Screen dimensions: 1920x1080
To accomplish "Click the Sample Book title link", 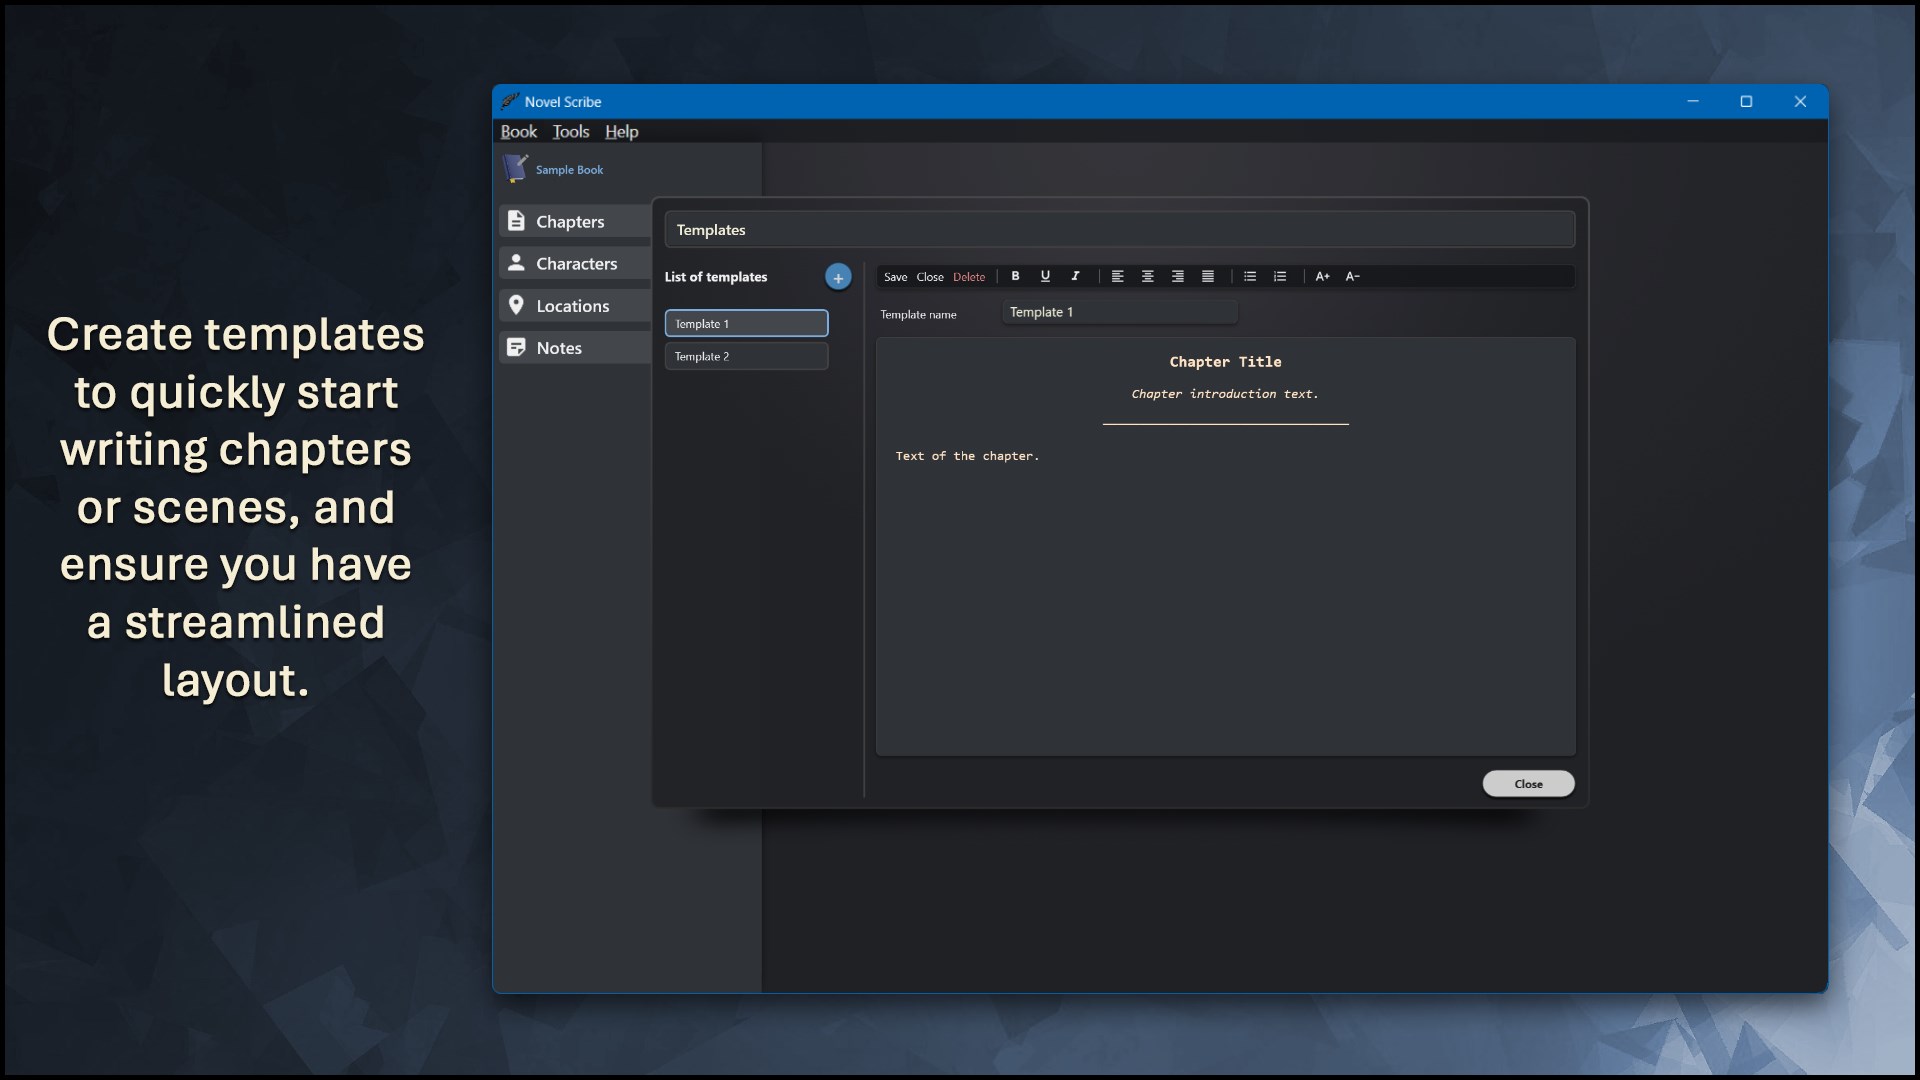I will 569,170.
